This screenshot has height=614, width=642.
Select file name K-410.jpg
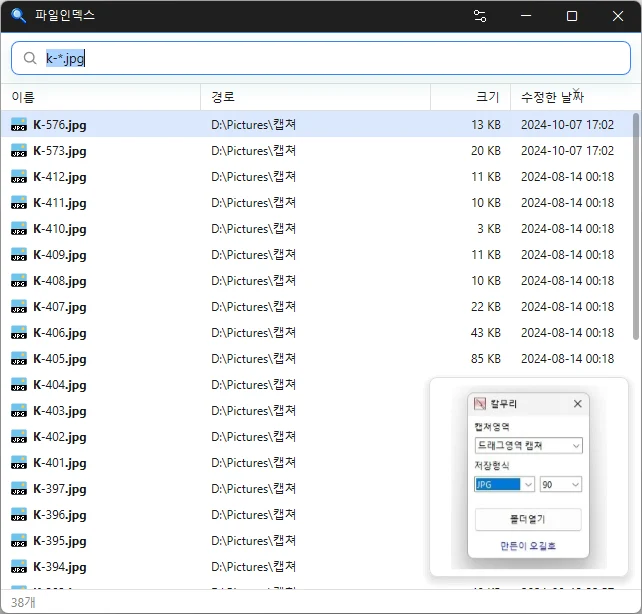pyautogui.click(x=60, y=229)
